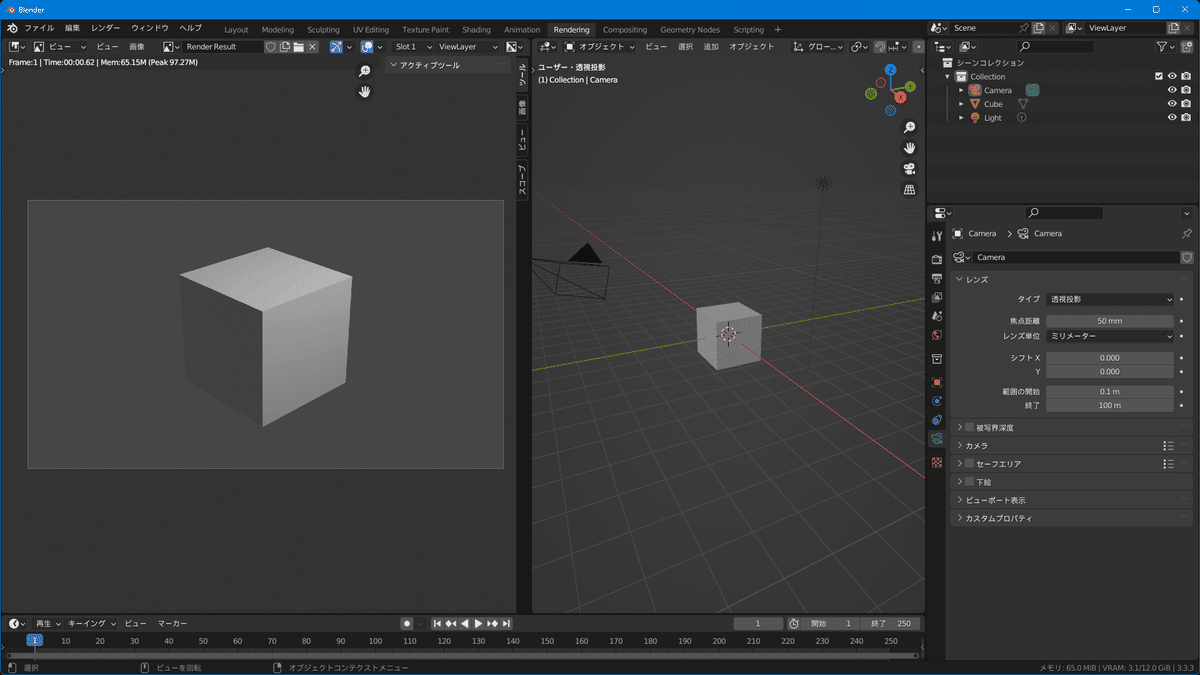Open the View Layer properties tab
This screenshot has height=675, width=1200.
pyautogui.click(x=937, y=297)
